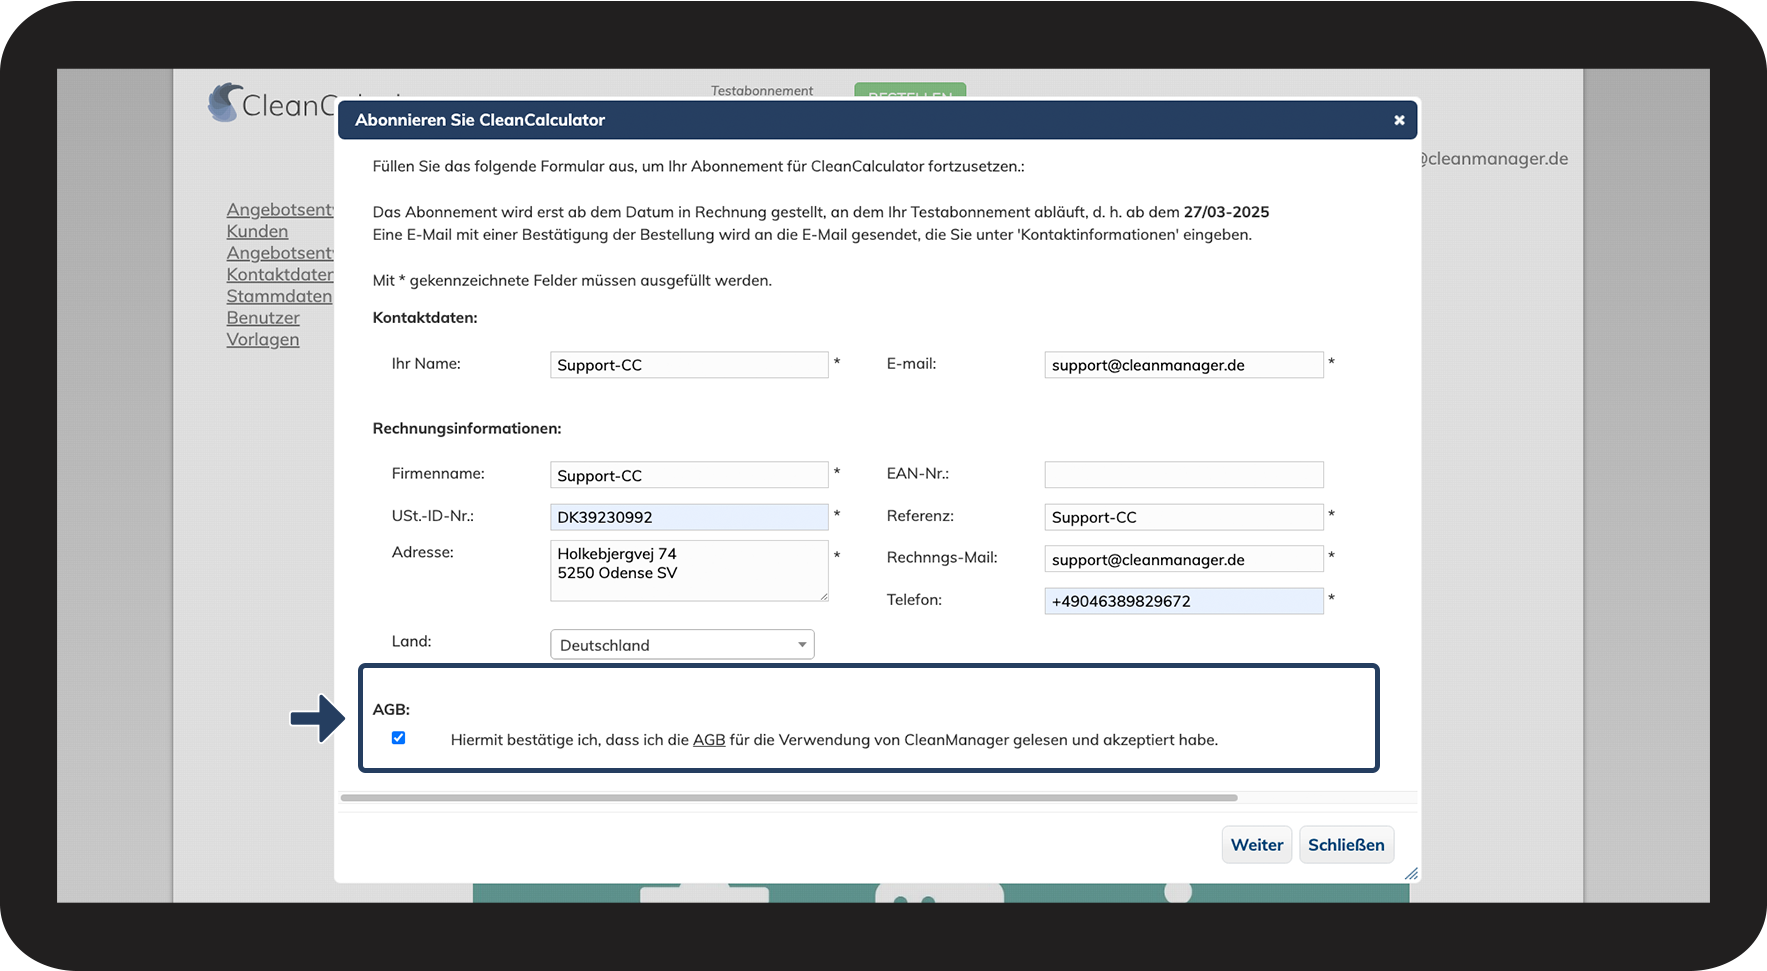
Task: Open Vorlagen in the sidebar menu
Action: tap(263, 339)
